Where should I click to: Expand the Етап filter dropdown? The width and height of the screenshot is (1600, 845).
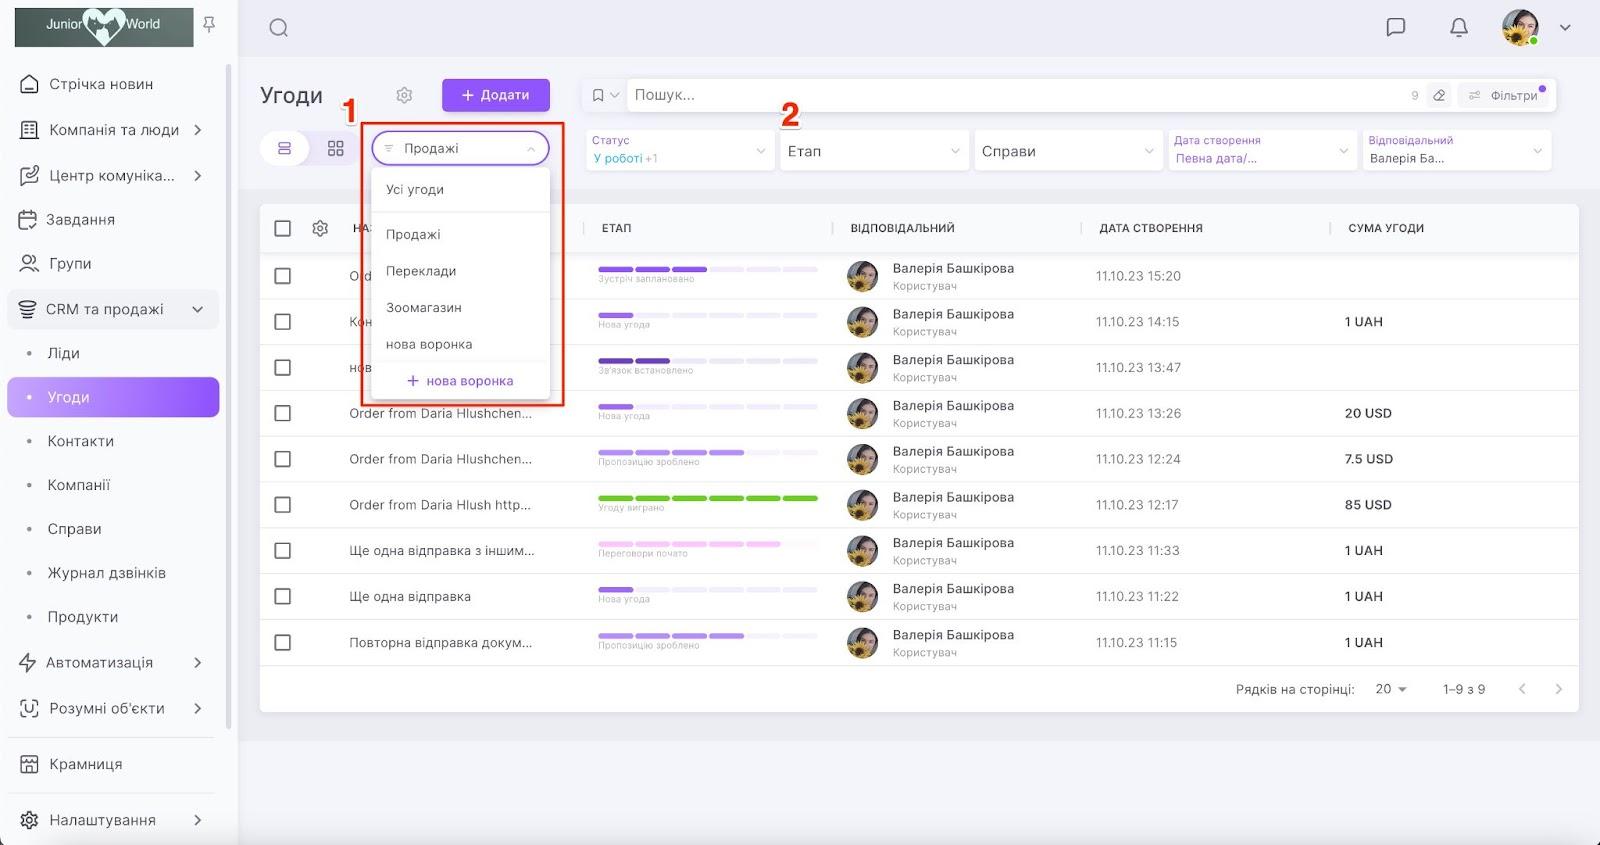pyautogui.click(x=873, y=151)
